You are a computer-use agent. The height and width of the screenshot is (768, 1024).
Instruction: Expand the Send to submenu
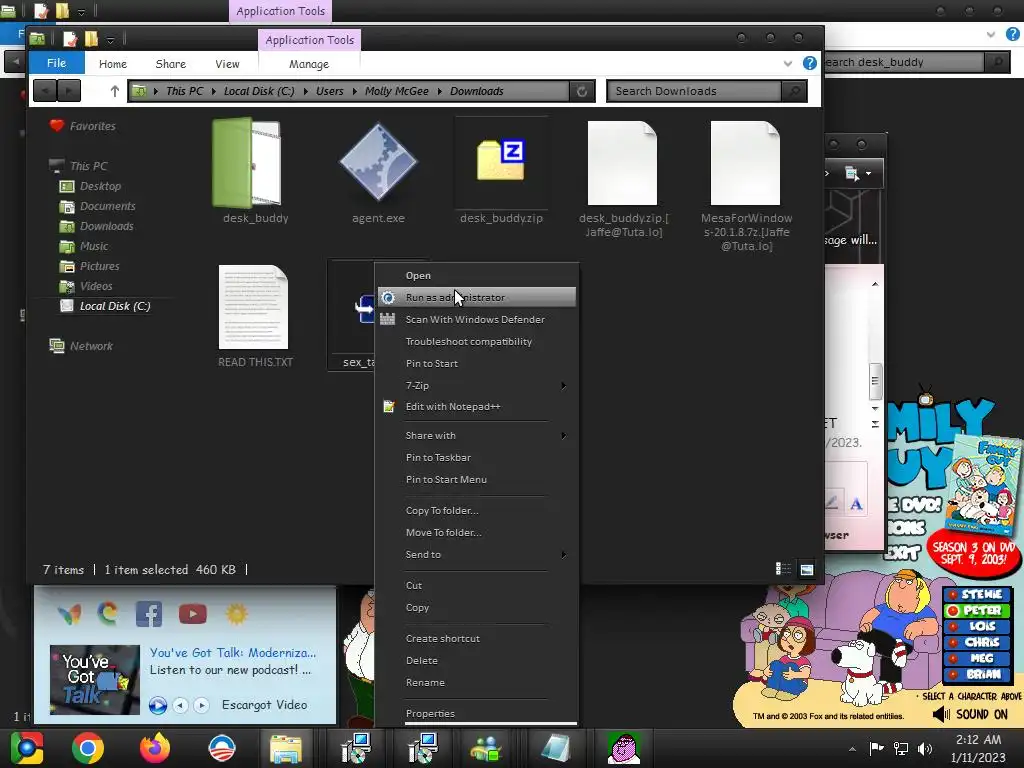477,554
